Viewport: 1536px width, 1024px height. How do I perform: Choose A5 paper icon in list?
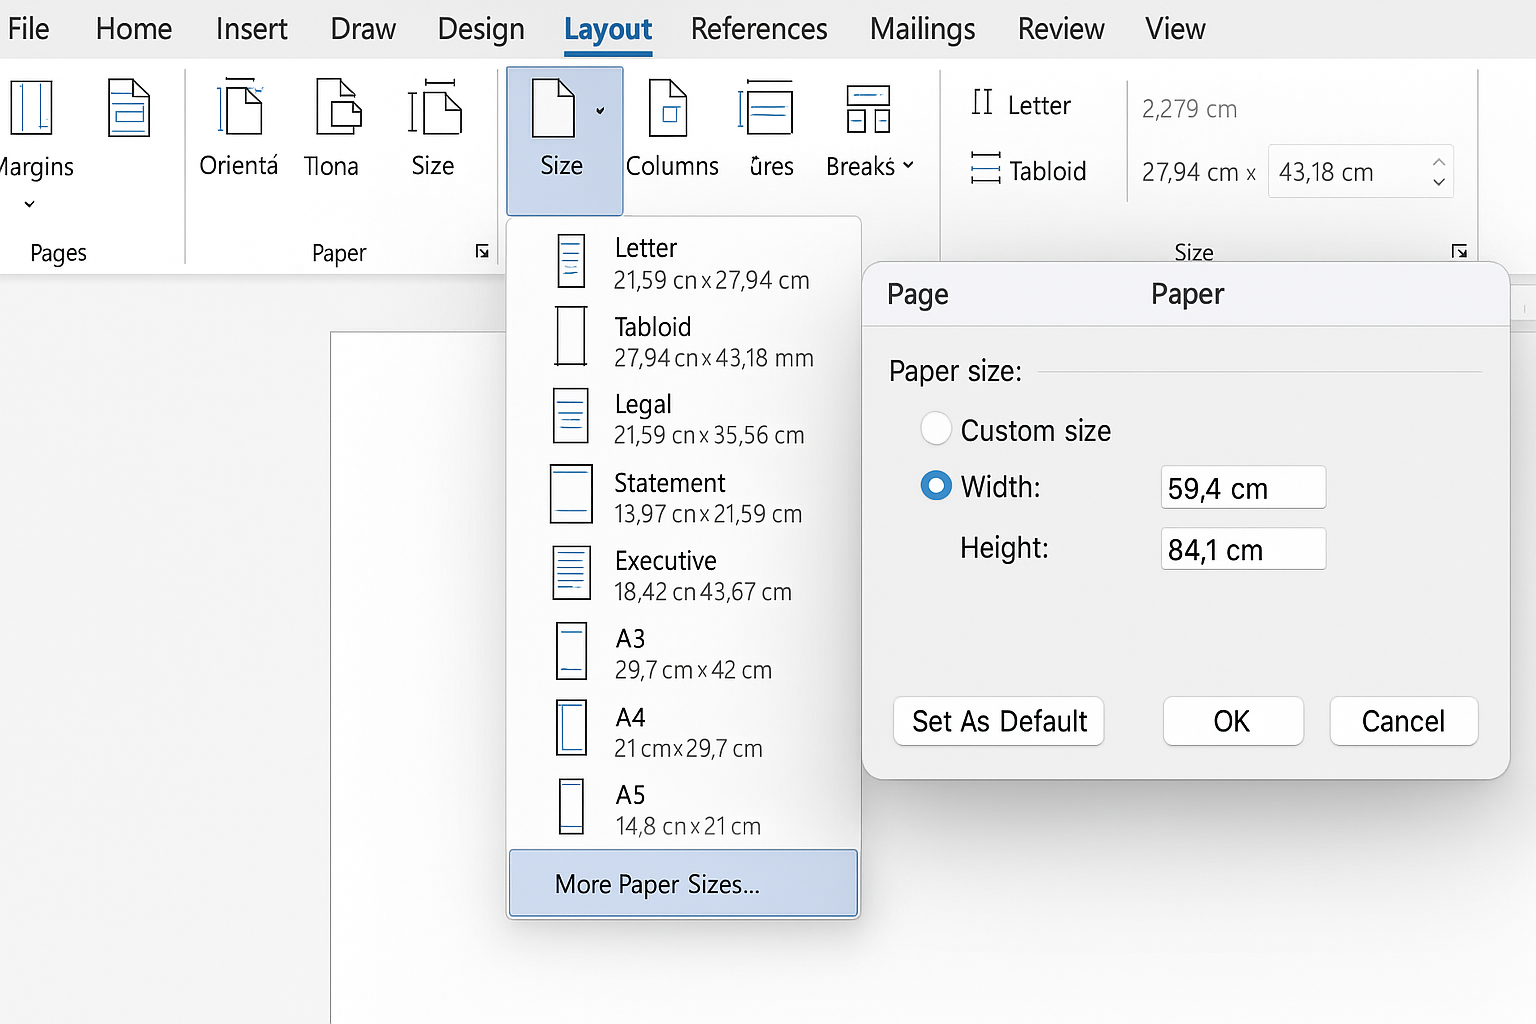coord(571,807)
